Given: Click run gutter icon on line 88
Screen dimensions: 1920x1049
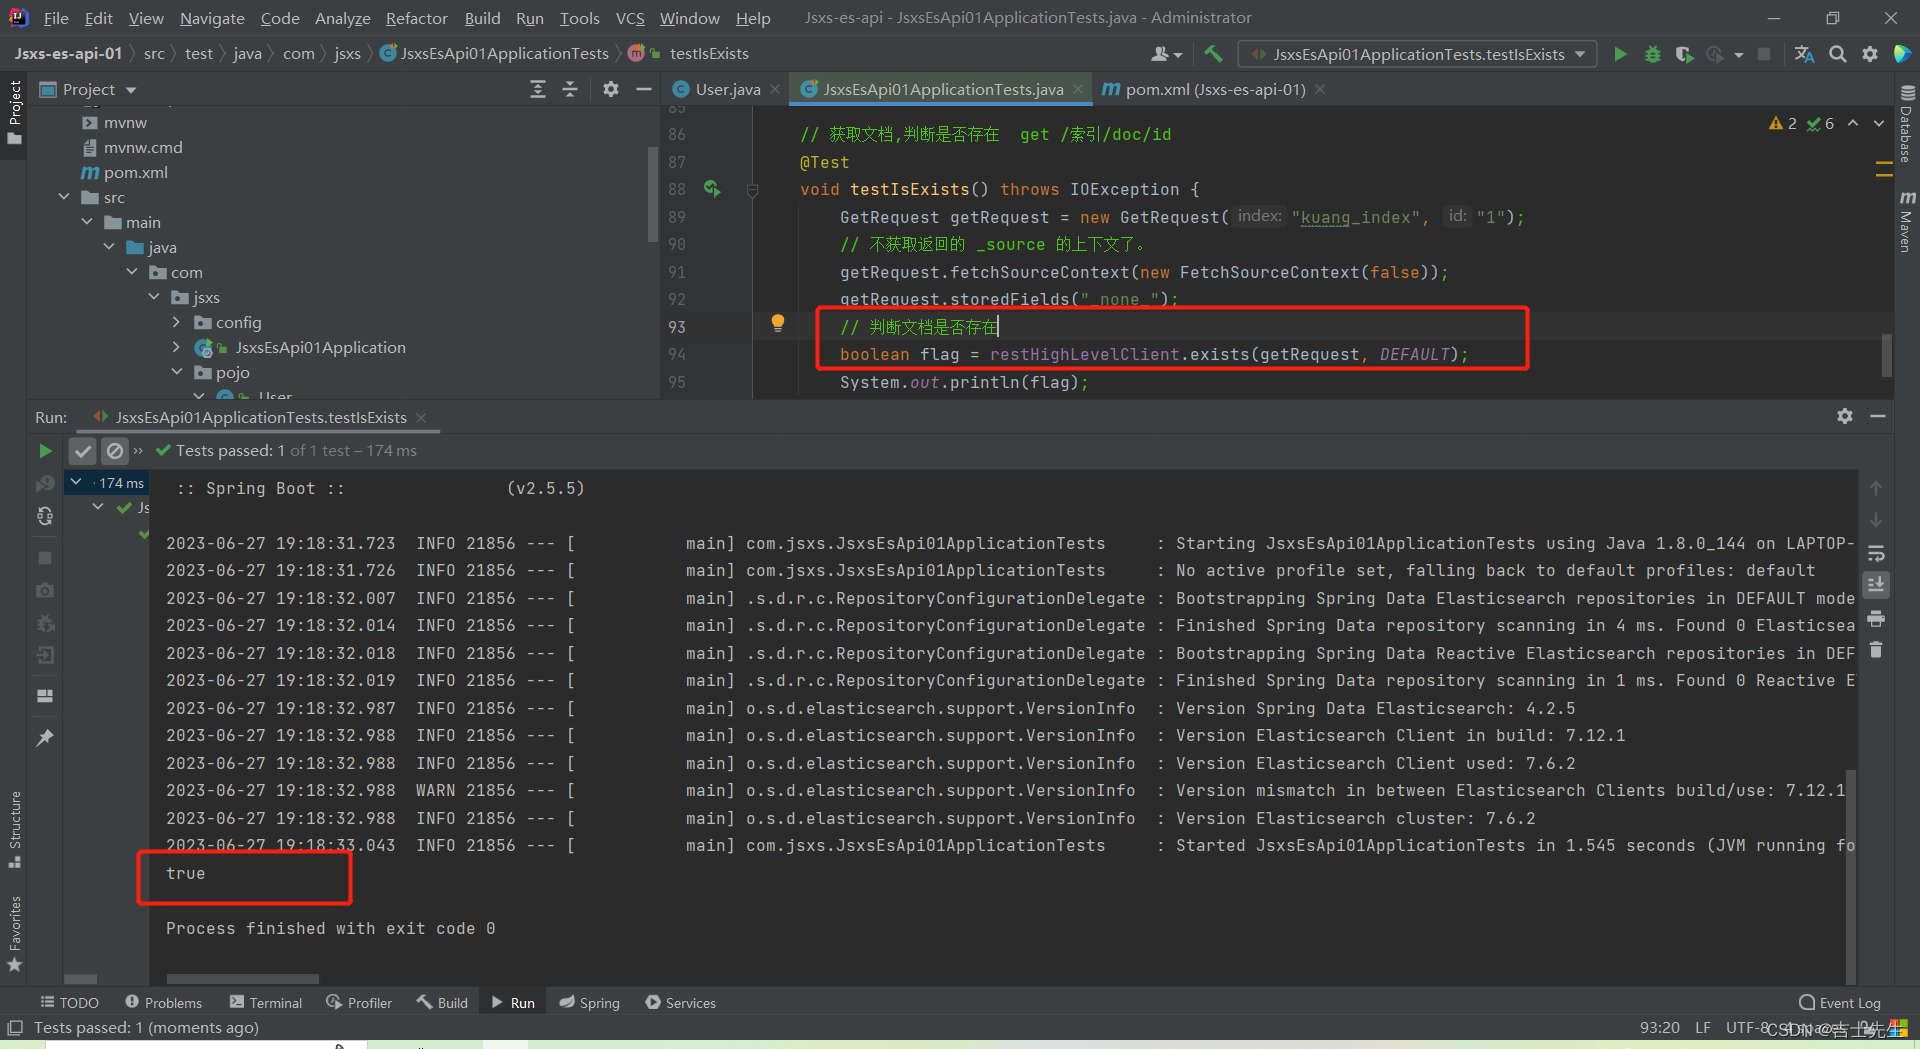Looking at the screenshot, I should coord(712,189).
